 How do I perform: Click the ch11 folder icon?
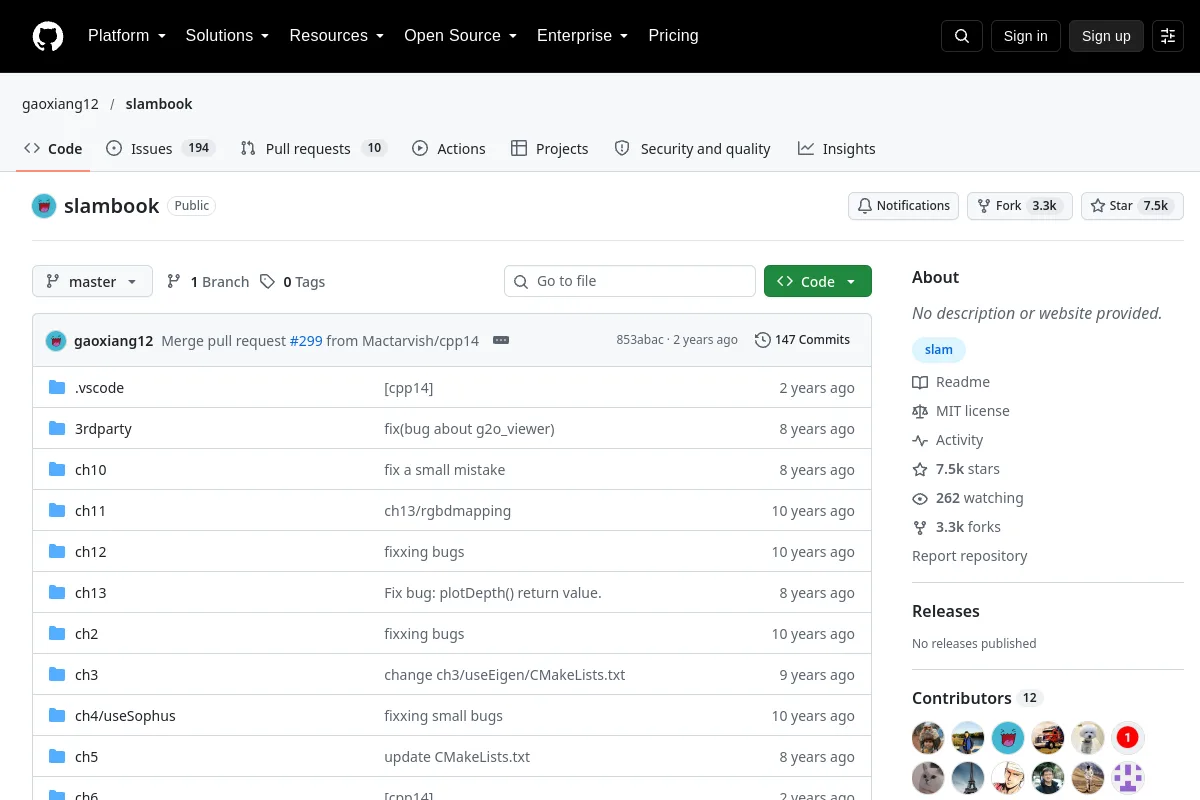[57, 511]
